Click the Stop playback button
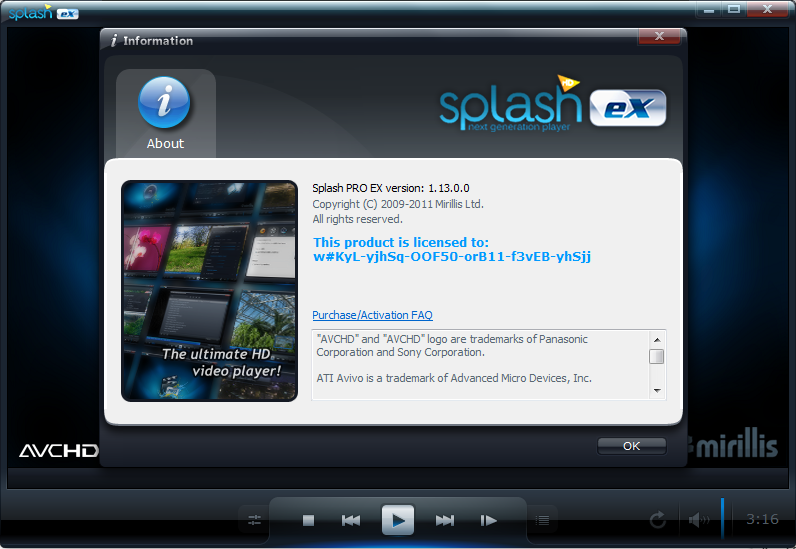 pos(308,520)
